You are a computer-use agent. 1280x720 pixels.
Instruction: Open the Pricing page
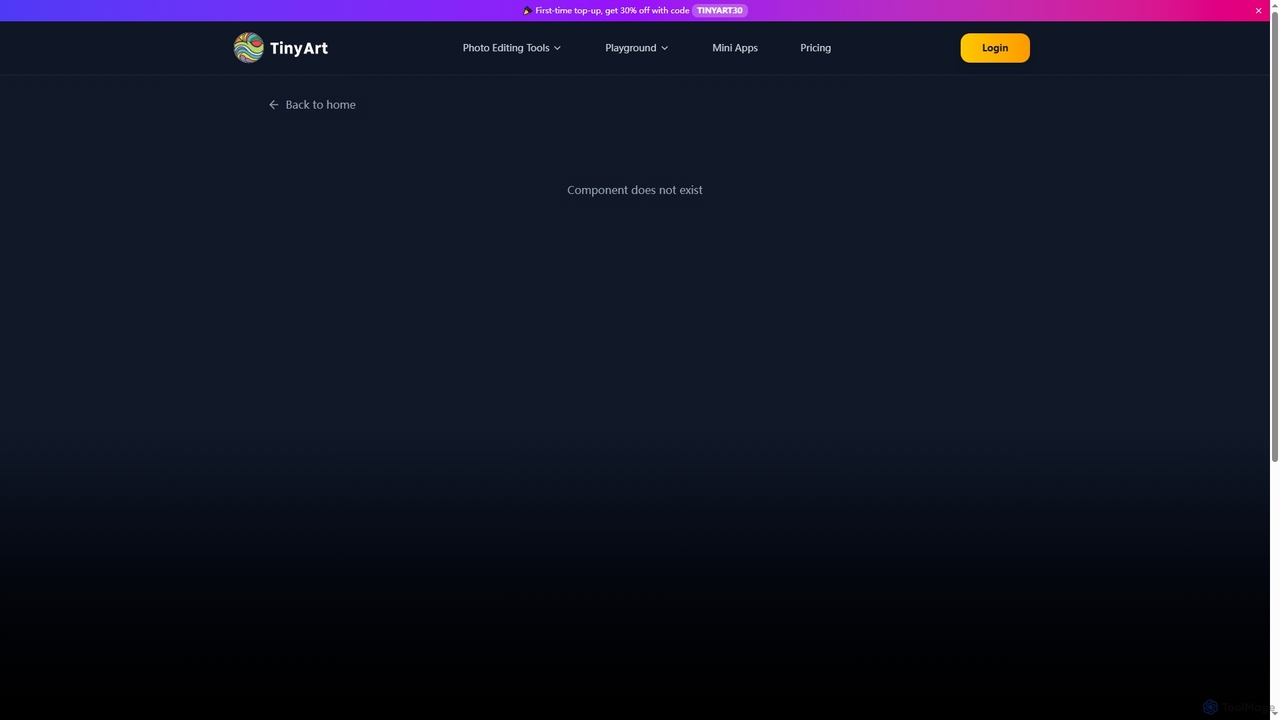point(815,48)
